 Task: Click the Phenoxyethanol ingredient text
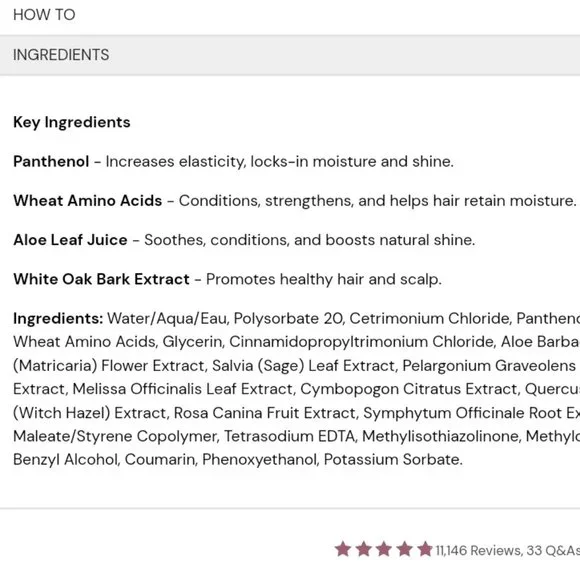260,460
